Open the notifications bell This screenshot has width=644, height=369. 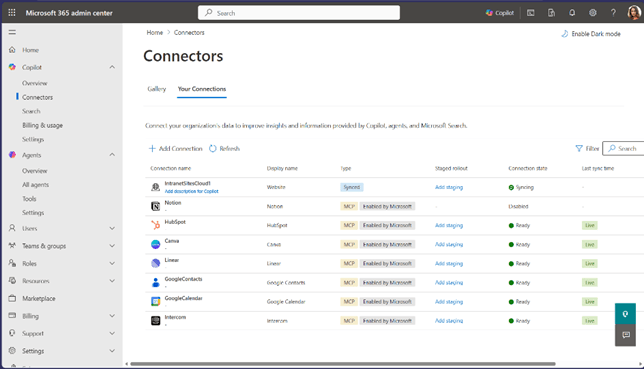point(572,13)
